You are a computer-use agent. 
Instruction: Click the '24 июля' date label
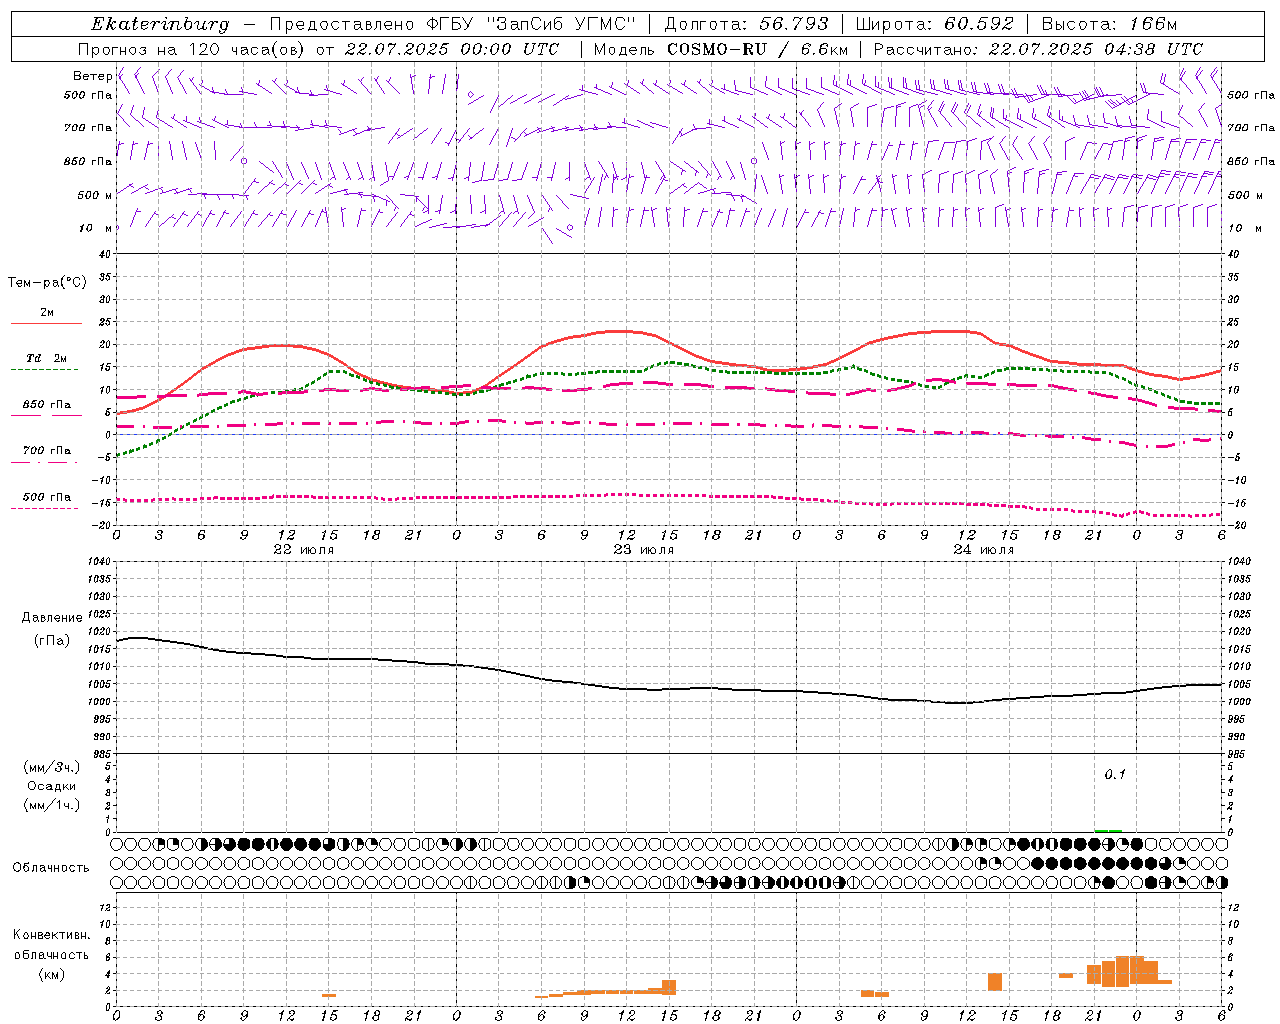pos(984,550)
